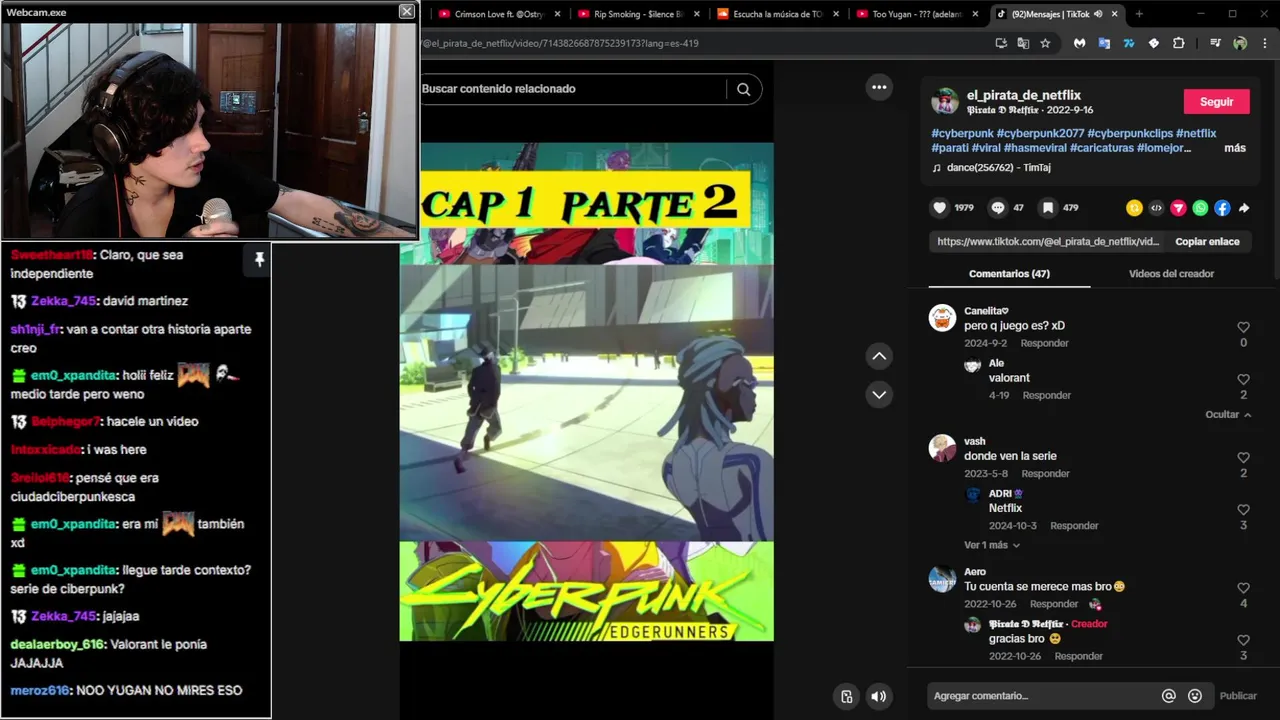1280x720 pixels.
Task: Switch to 'Comentarios (47)' tab
Action: [x=1009, y=274]
